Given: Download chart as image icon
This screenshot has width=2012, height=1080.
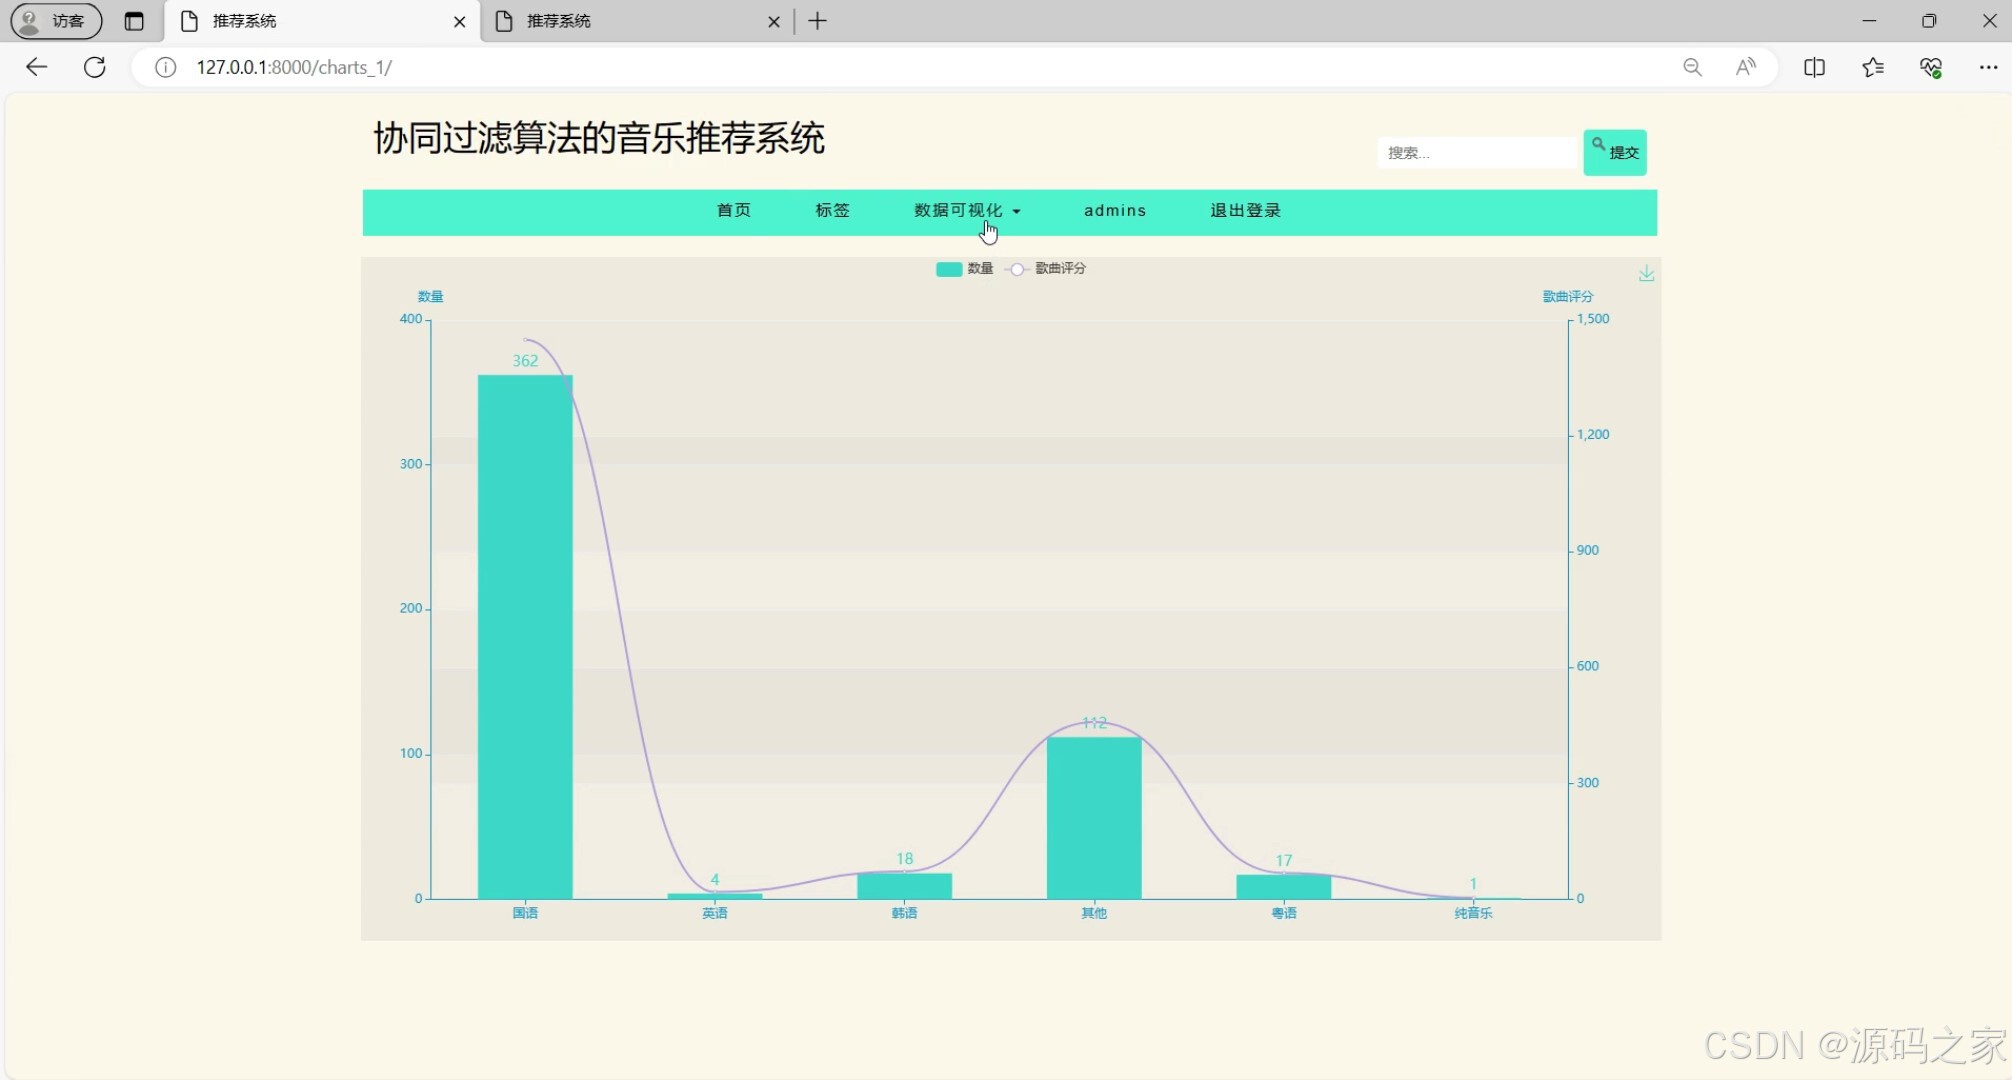Looking at the screenshot, I should click(x=1646, y=273).
